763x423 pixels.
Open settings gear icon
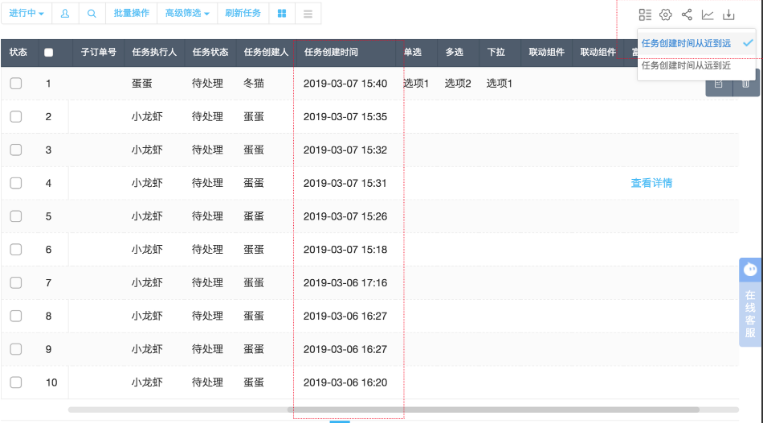click(x=665, y=14)
